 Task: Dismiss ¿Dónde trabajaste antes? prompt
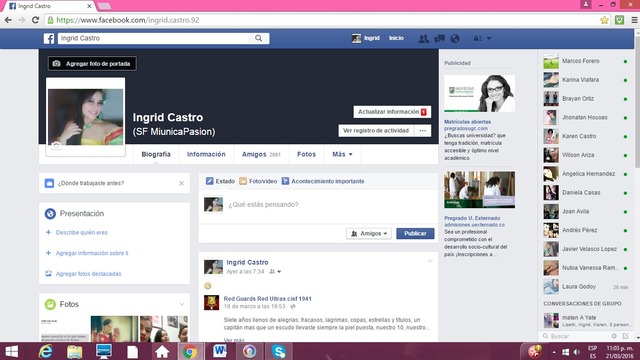(x=182, y=183)
